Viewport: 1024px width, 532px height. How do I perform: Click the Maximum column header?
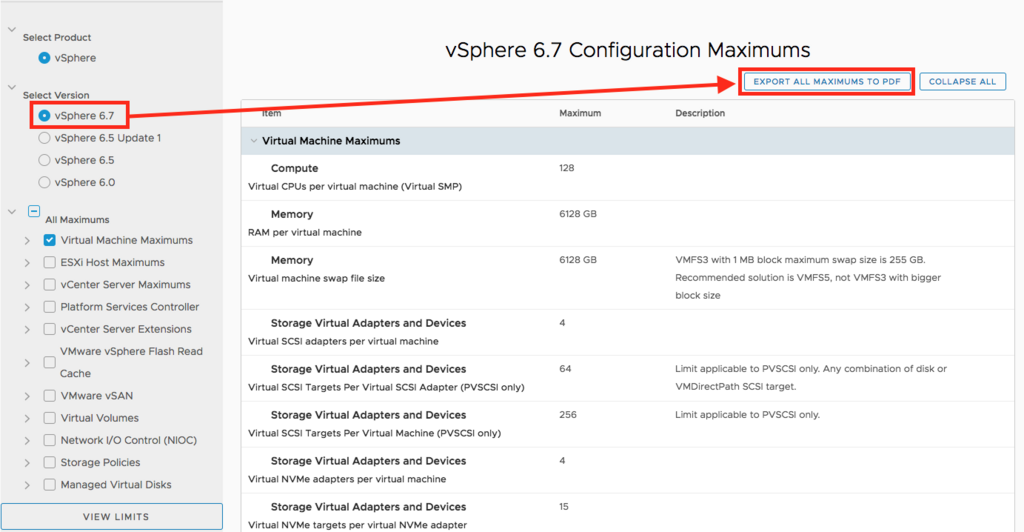click(580, 113)
